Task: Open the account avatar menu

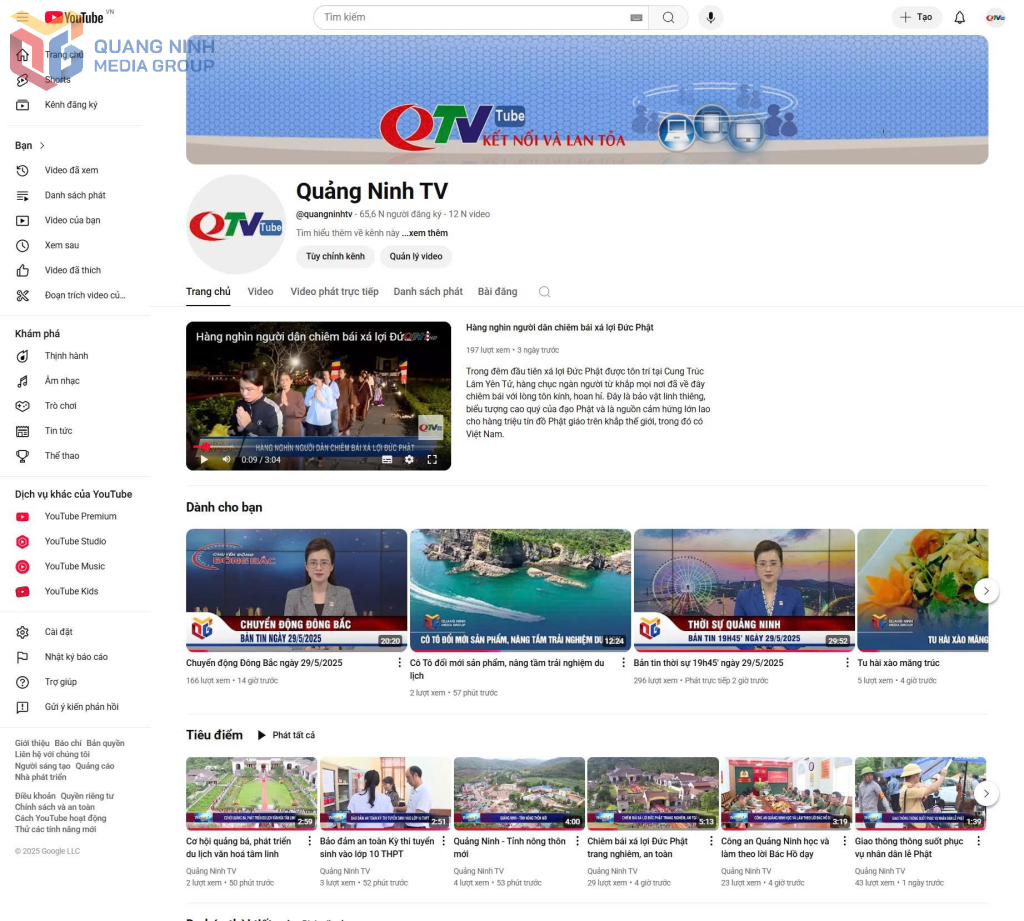Action: tap(995, 18)
